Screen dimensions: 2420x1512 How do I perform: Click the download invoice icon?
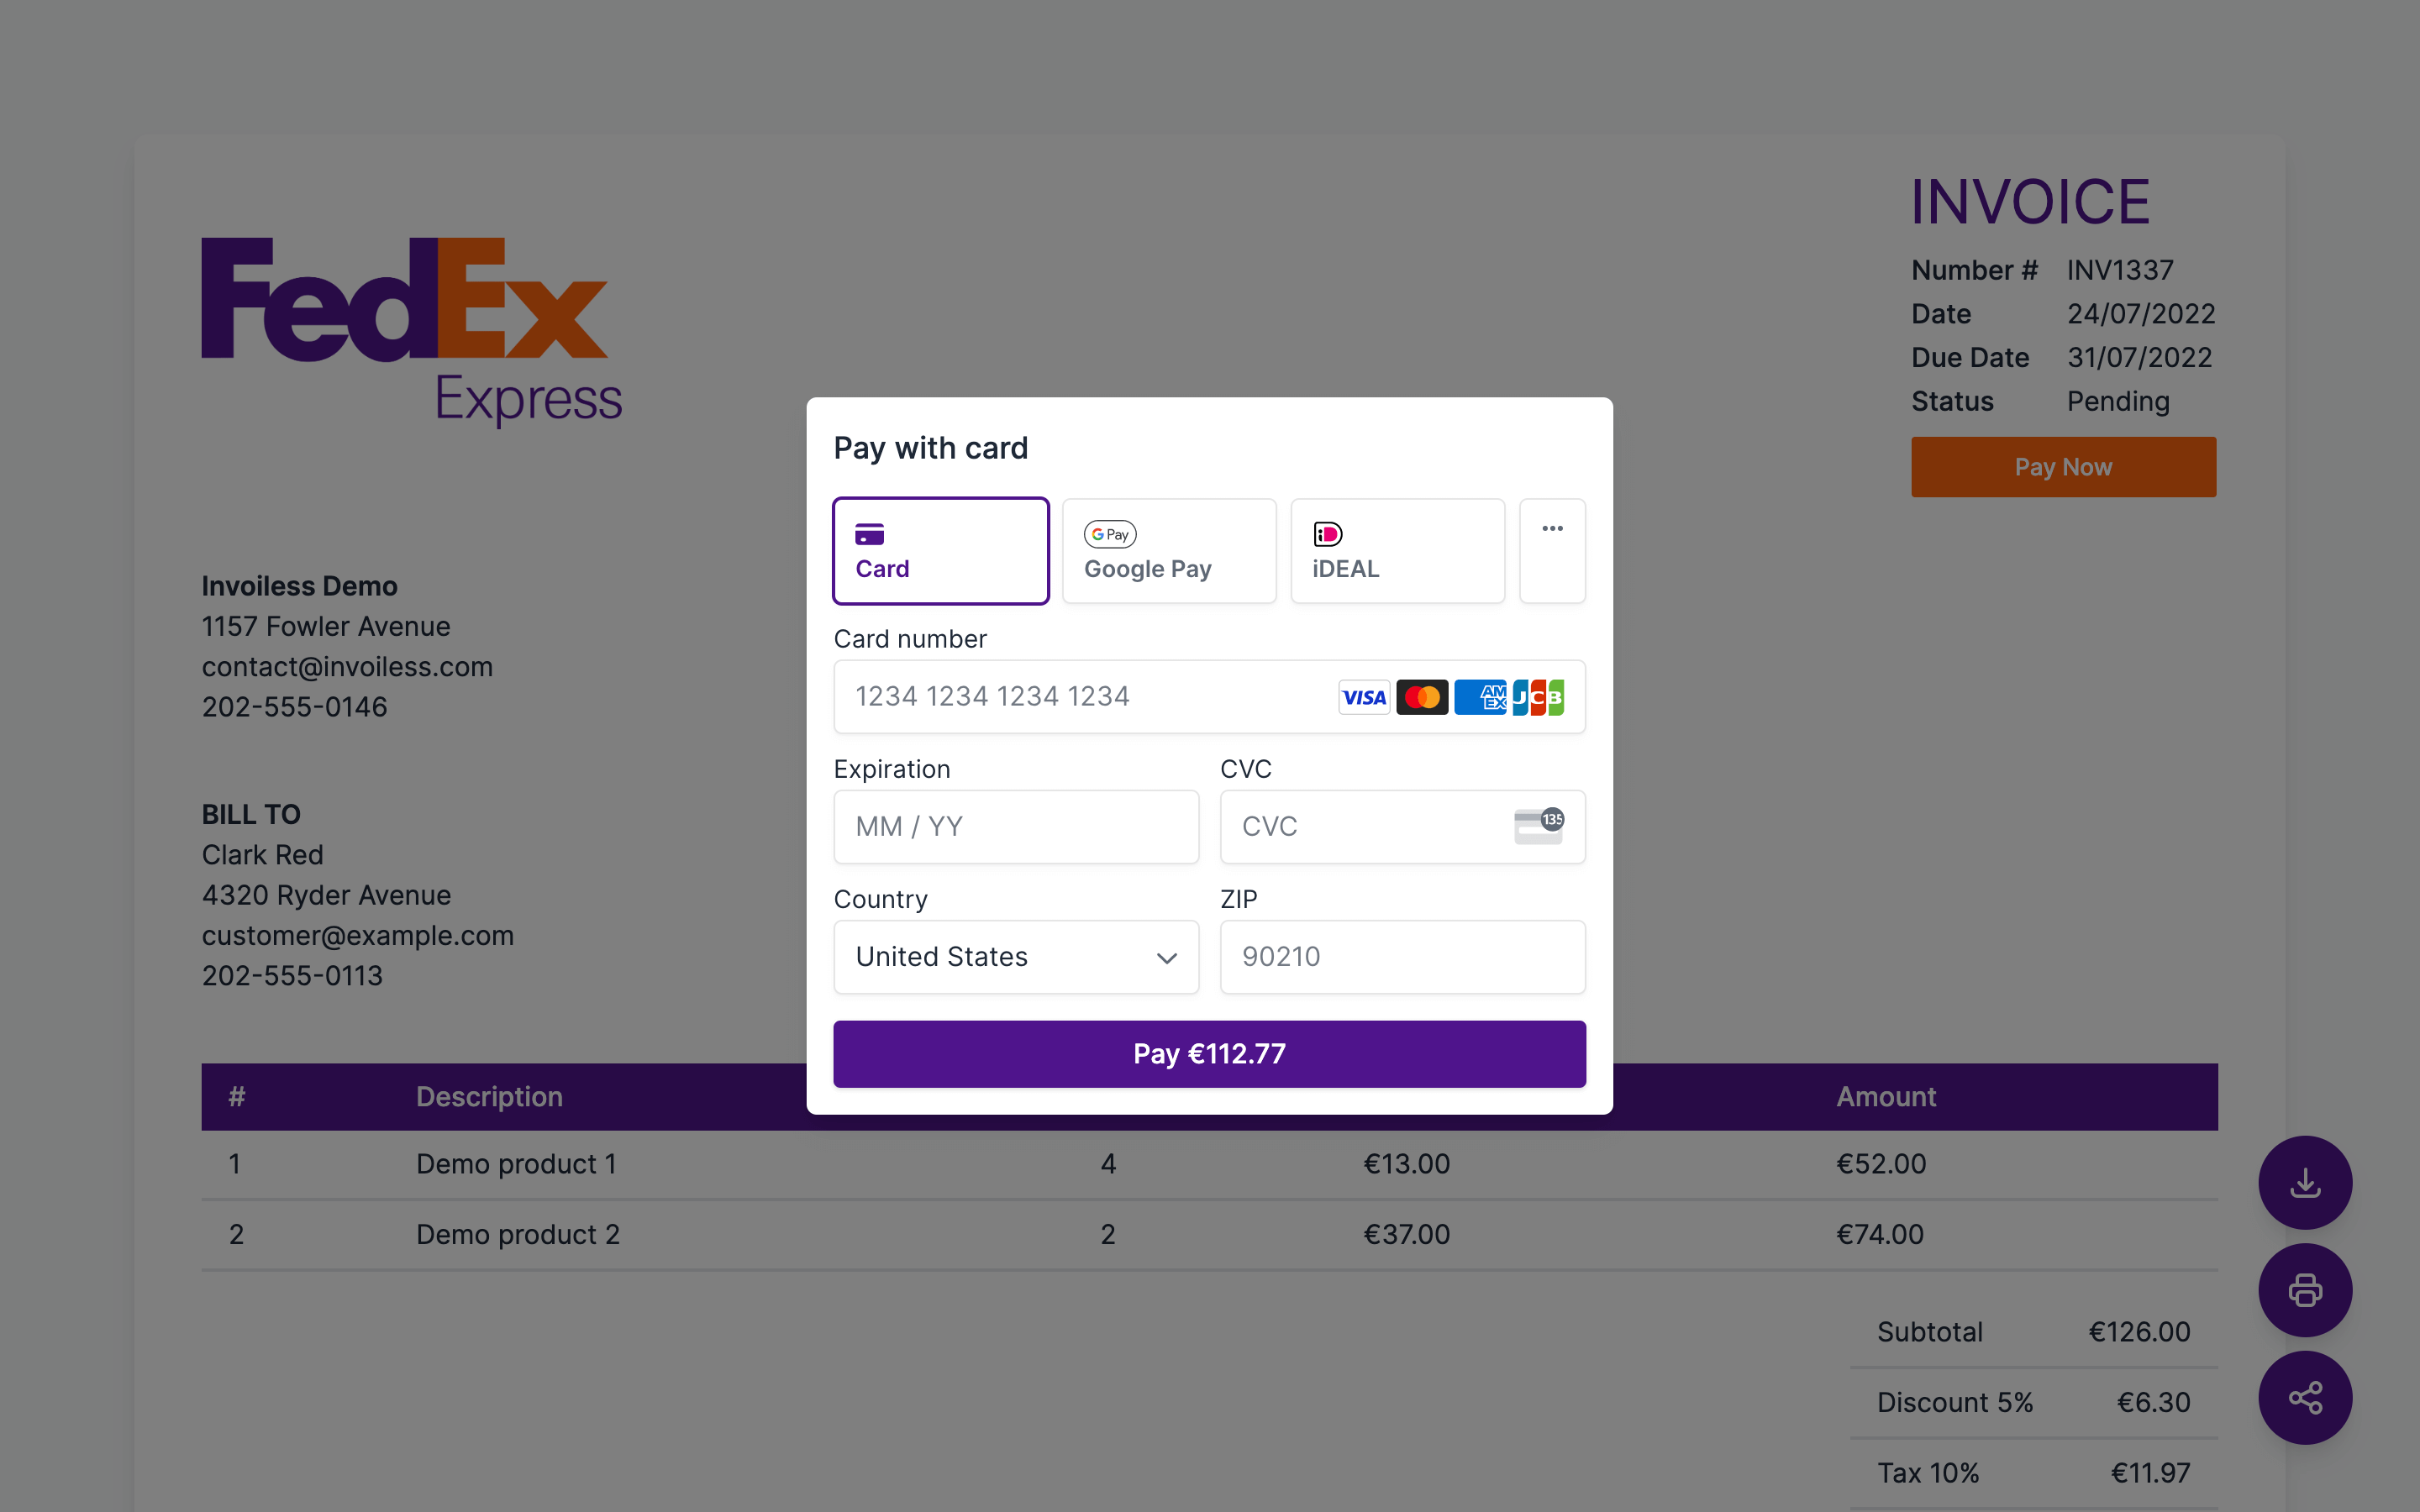2303,1183
